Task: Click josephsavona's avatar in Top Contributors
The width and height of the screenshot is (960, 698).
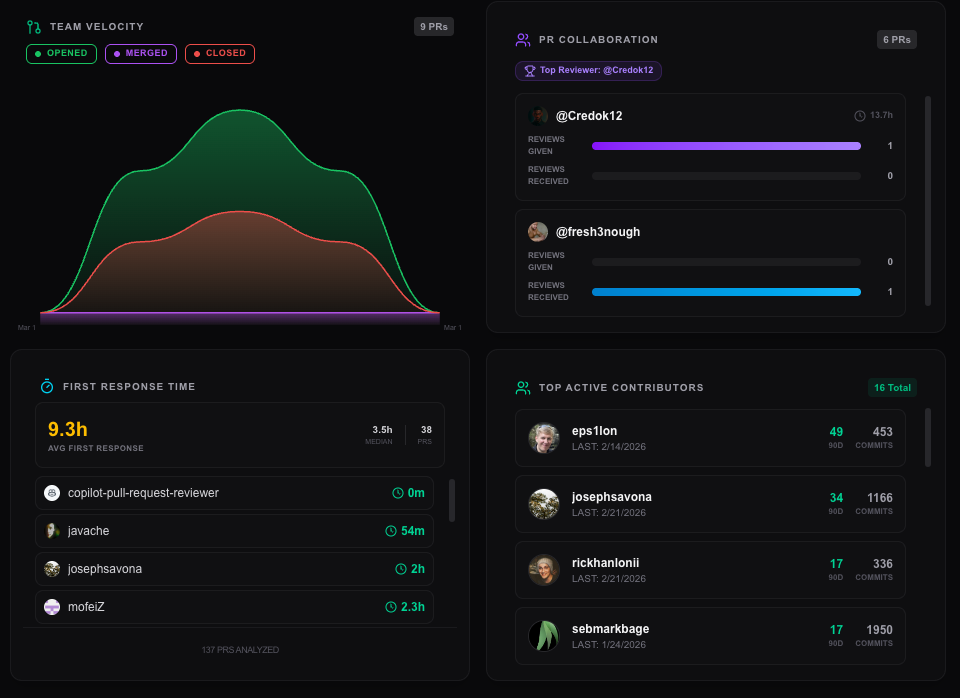Action: point(544,504)
